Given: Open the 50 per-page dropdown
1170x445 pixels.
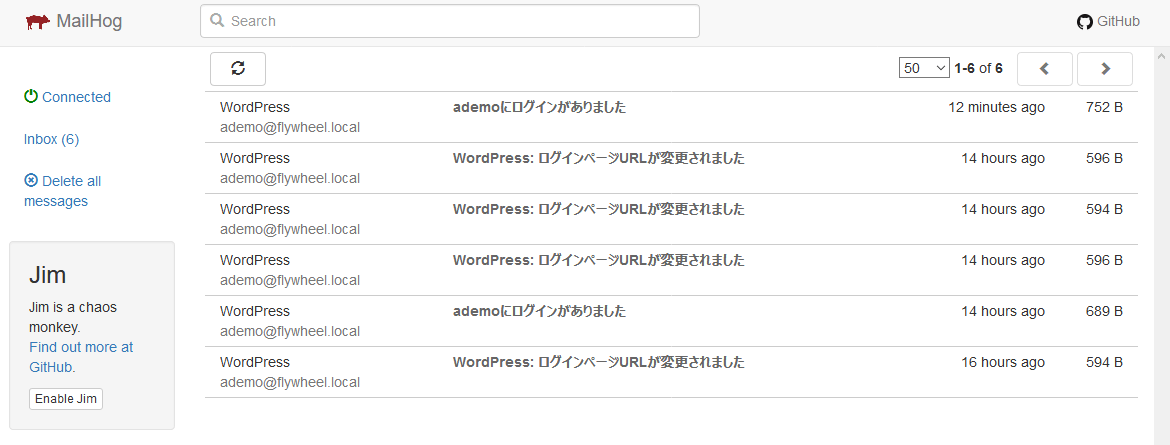Looking at the screenshot, I should 924,69.
